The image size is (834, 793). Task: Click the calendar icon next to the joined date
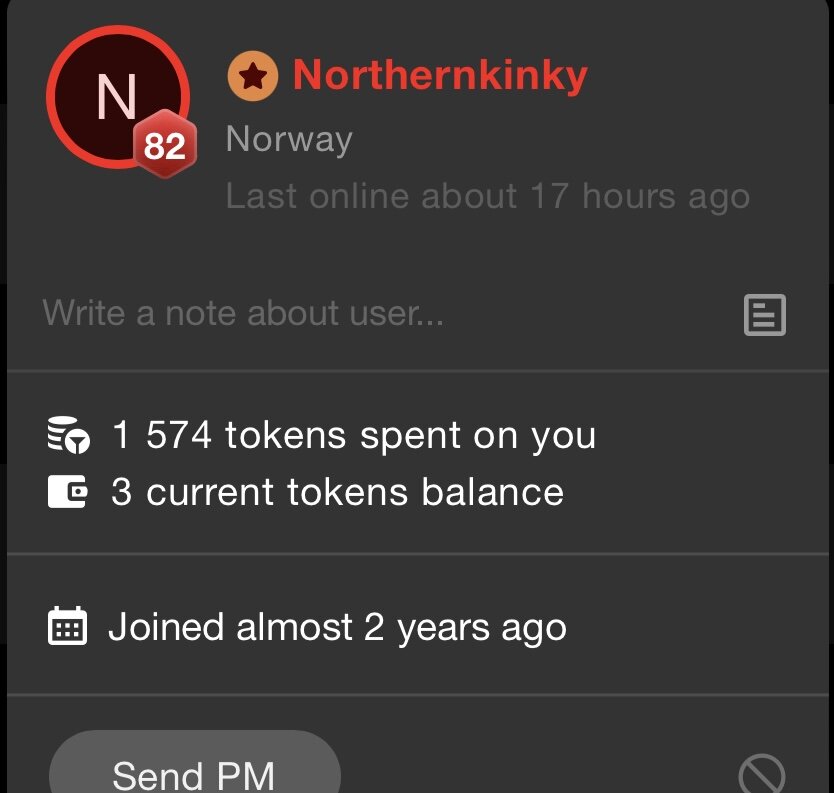[x=68, y=627]
